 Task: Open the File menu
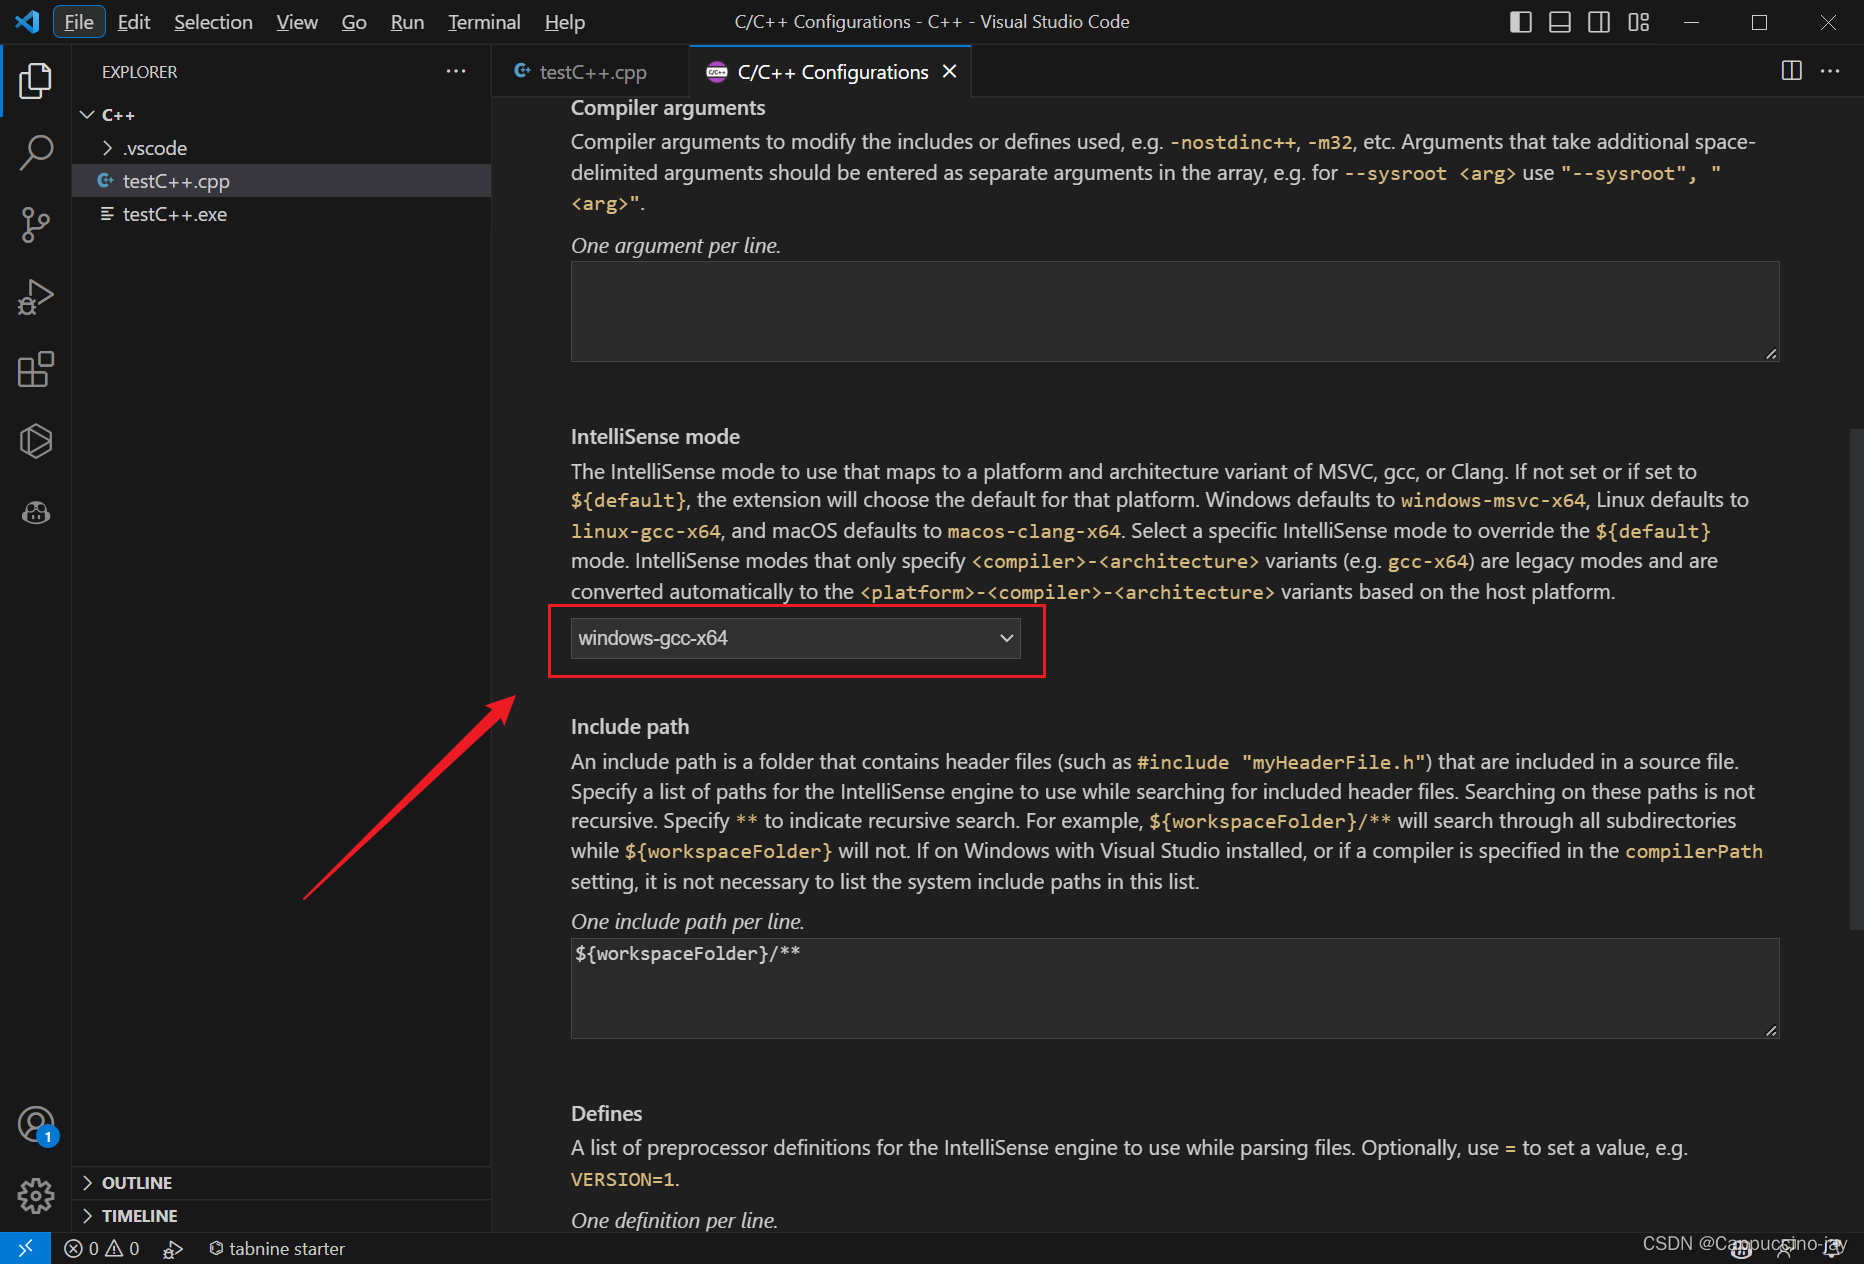click(x=79, y=22)
